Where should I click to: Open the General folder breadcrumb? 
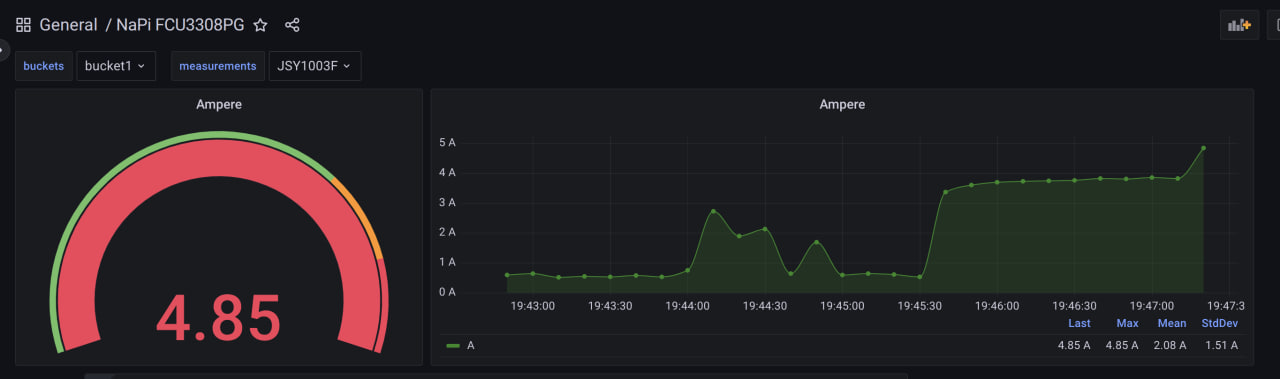(68, 25)
